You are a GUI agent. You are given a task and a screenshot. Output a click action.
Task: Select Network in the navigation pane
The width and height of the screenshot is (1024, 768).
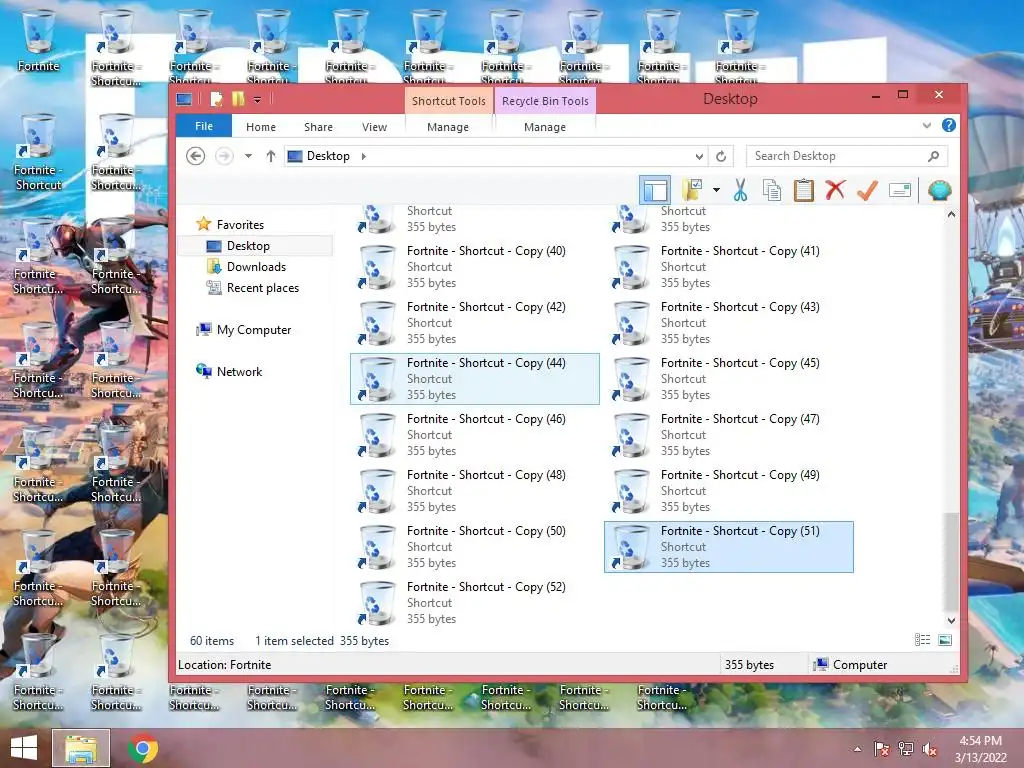pos(239,372)
